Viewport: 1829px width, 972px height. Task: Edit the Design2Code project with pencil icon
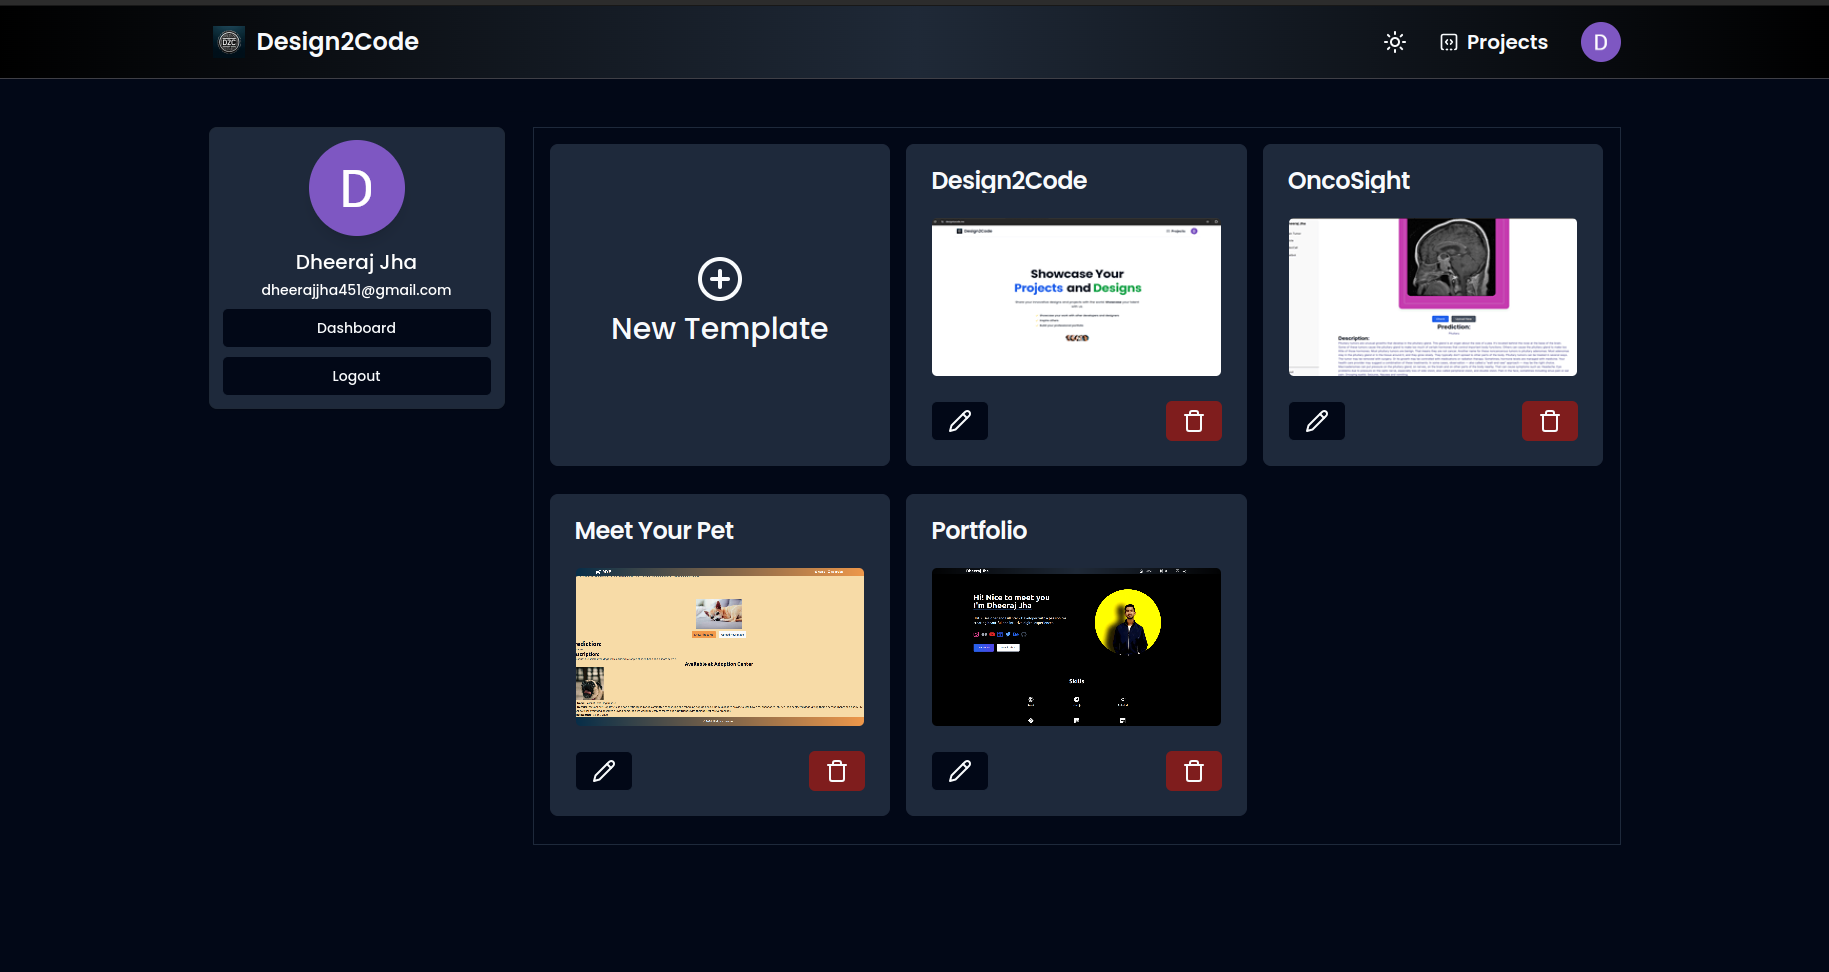coord(960,421)
